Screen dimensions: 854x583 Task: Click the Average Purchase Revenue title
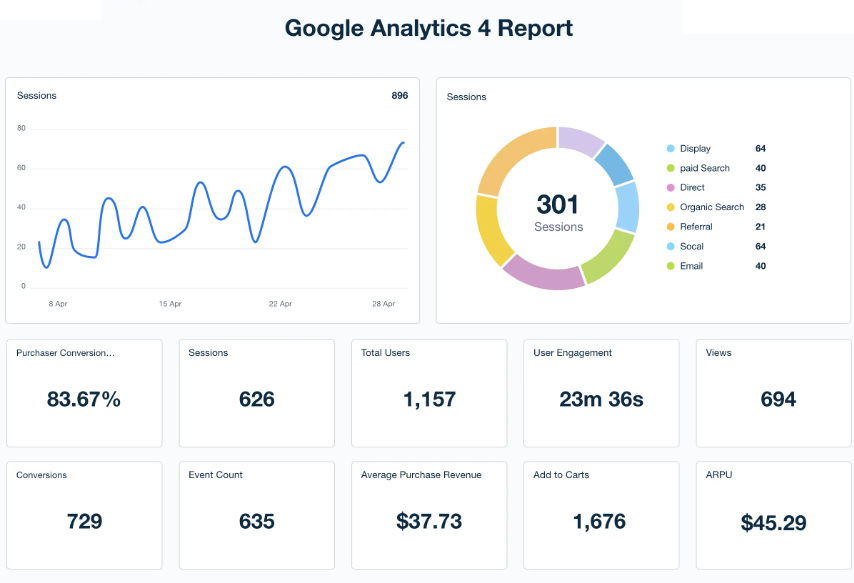pyautogui.click(x=421, y=475)
